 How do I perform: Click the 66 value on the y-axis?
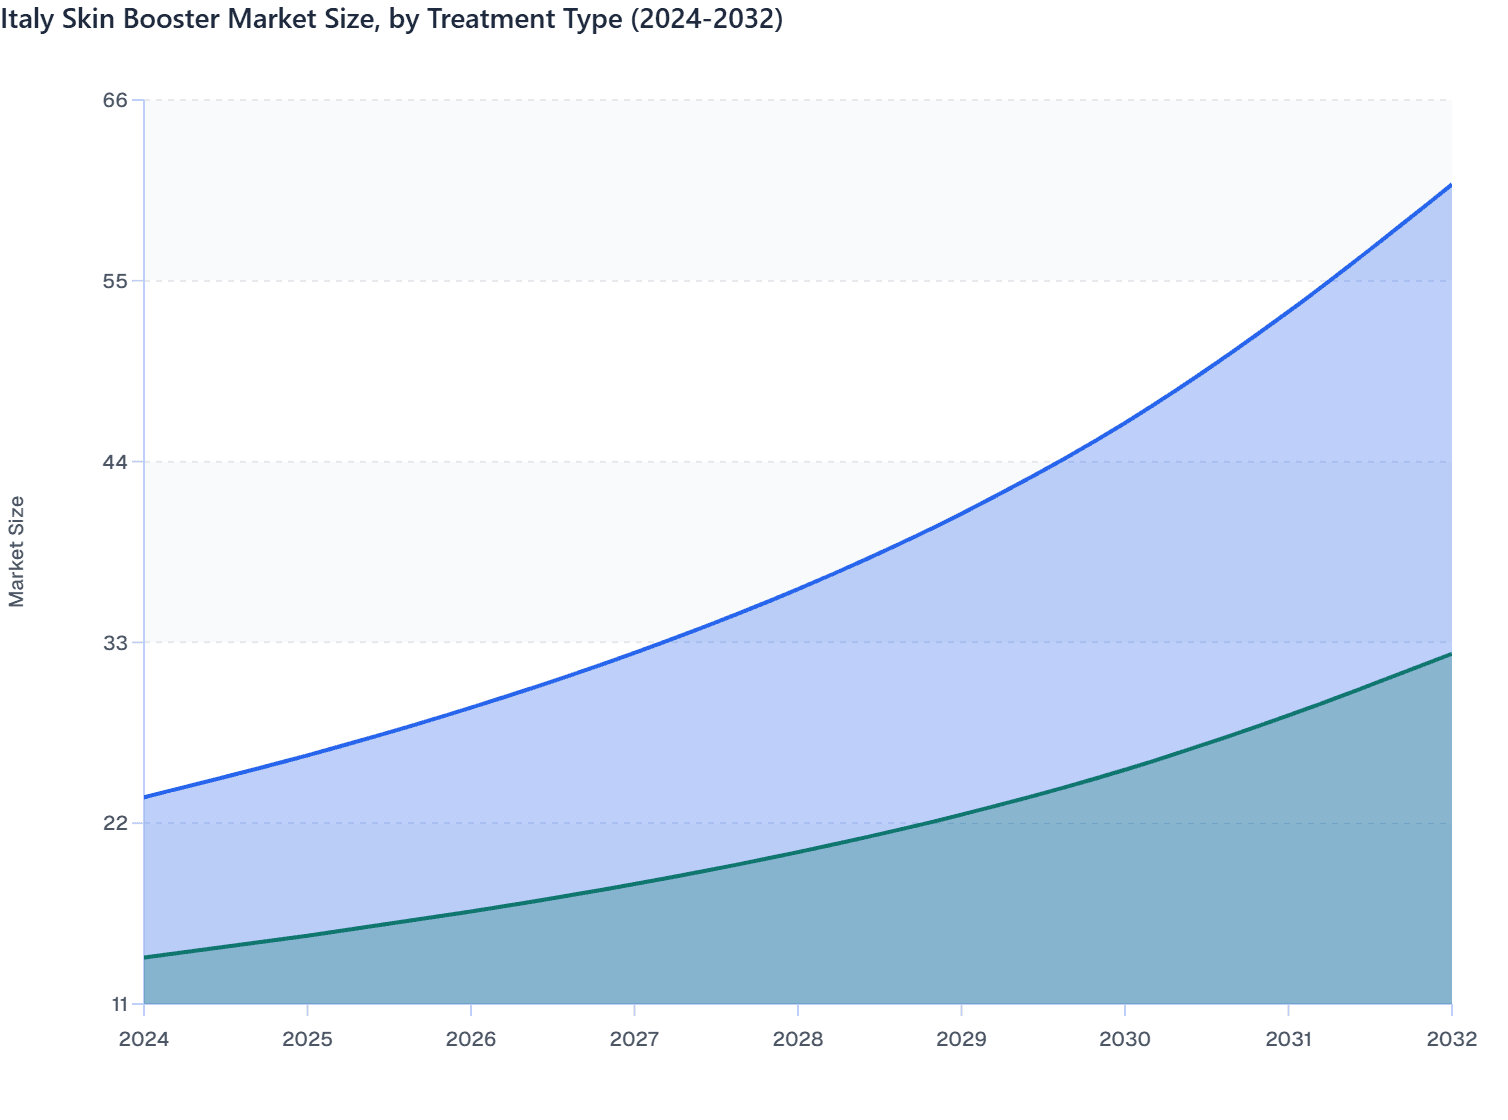(117, 99)
